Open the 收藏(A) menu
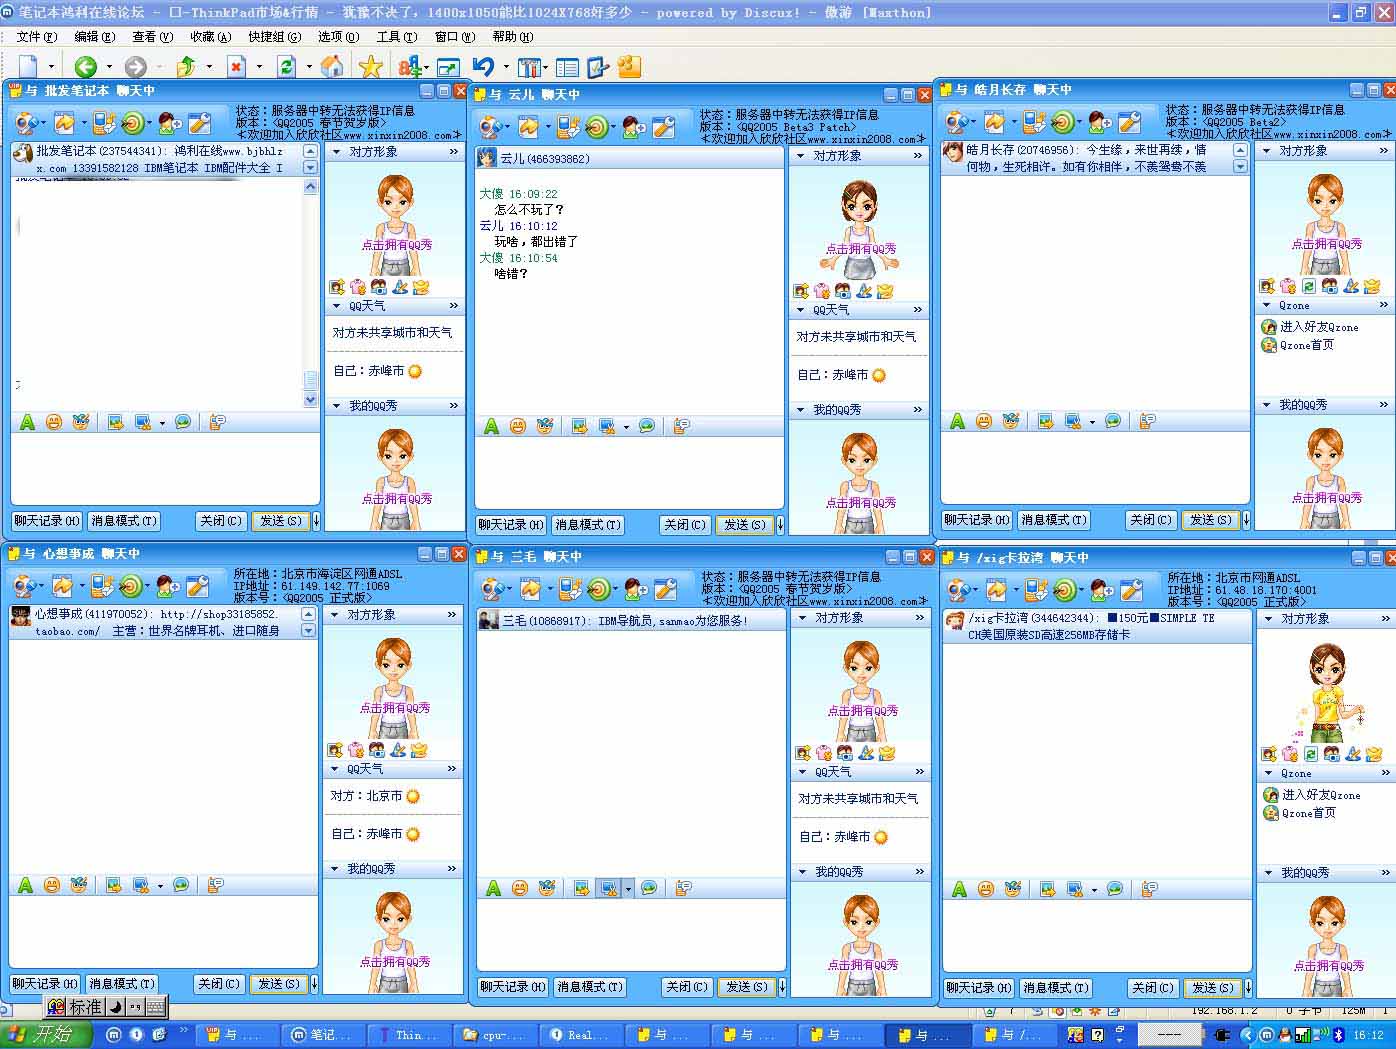Viewport: 1396px width, 1049px height. 210,36
